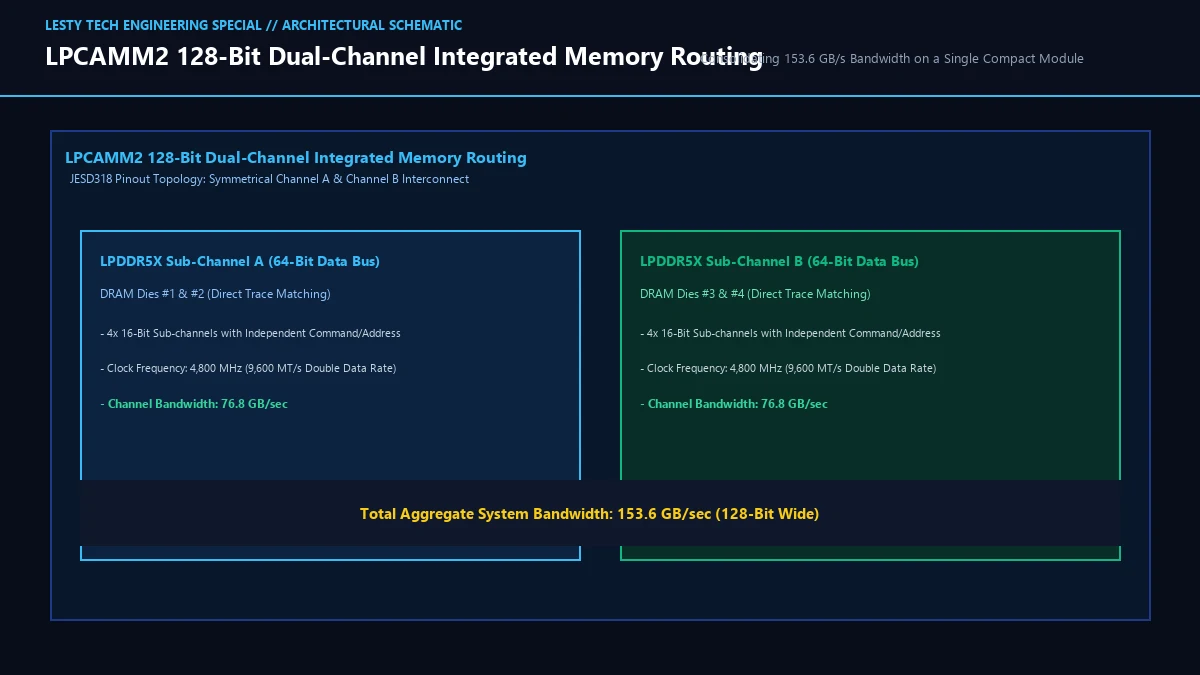Click Channel B 16-Bit Sub-channels bullet
Viewport: 1200px width, 675px height.
(x=790, y=333)
